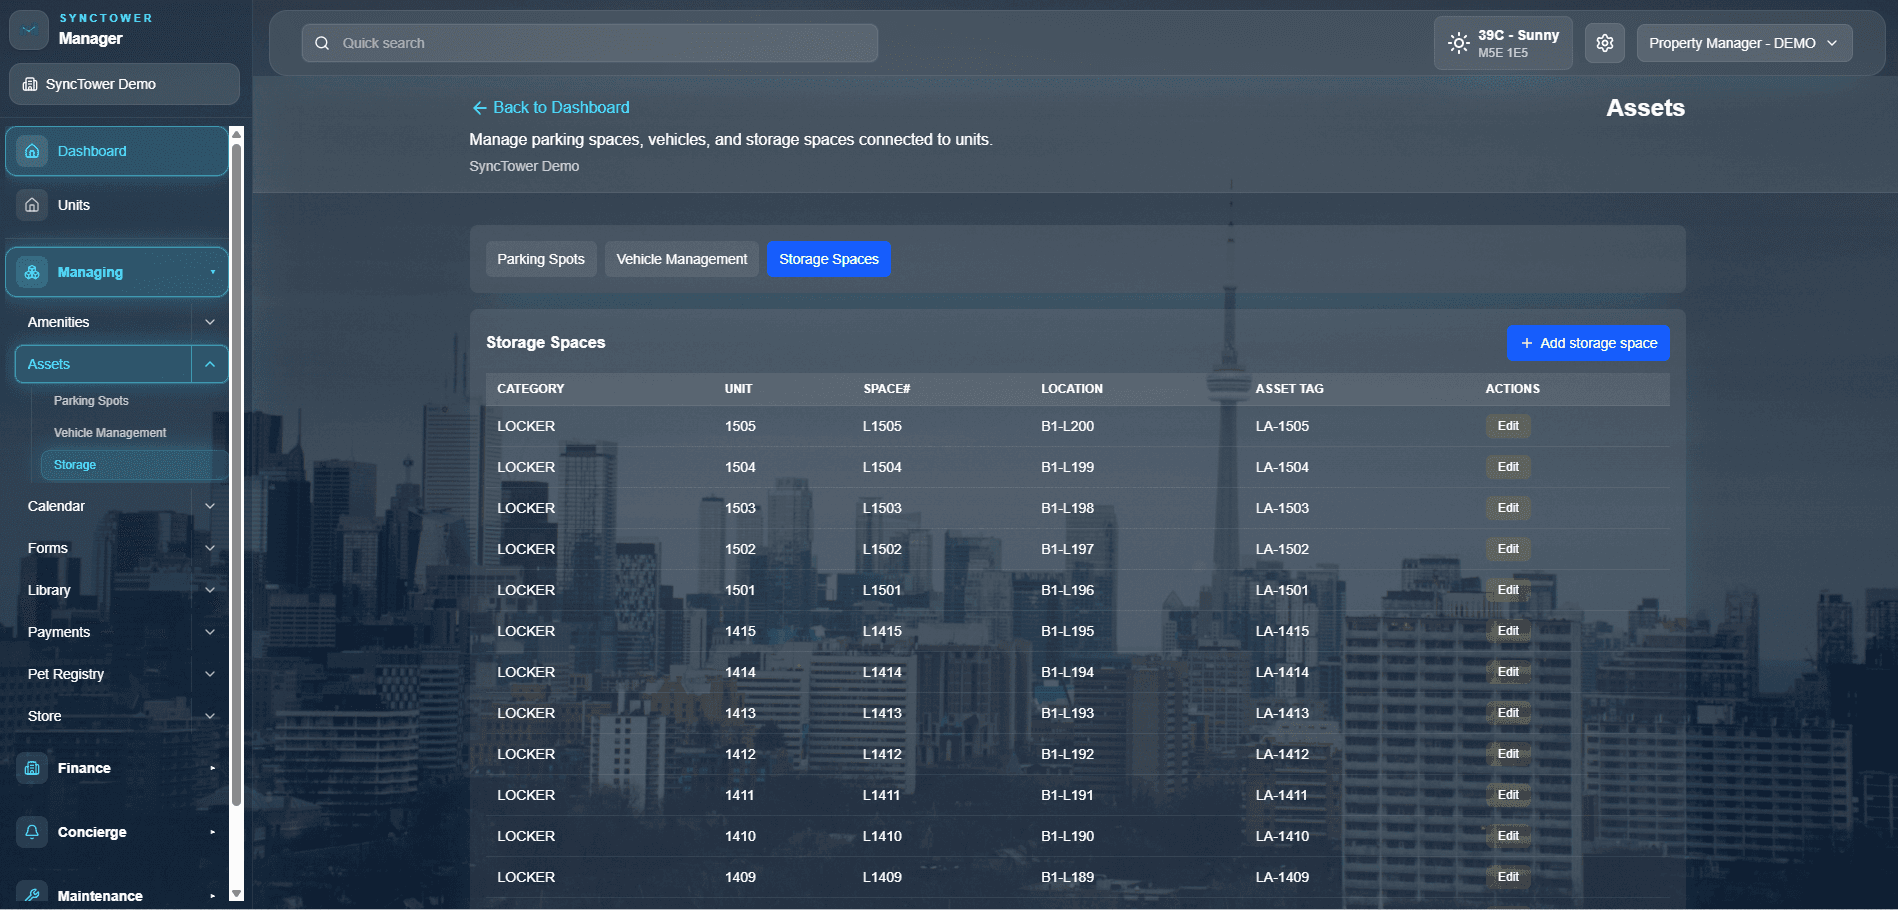Expand the Payments submenu chevron
The image size is (1898, 910).
coord(210,632)
